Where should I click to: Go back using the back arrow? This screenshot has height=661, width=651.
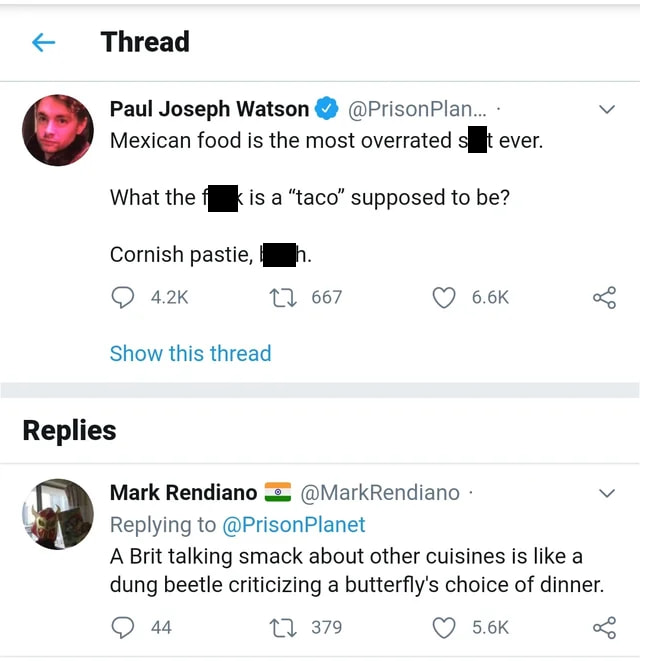43,42
